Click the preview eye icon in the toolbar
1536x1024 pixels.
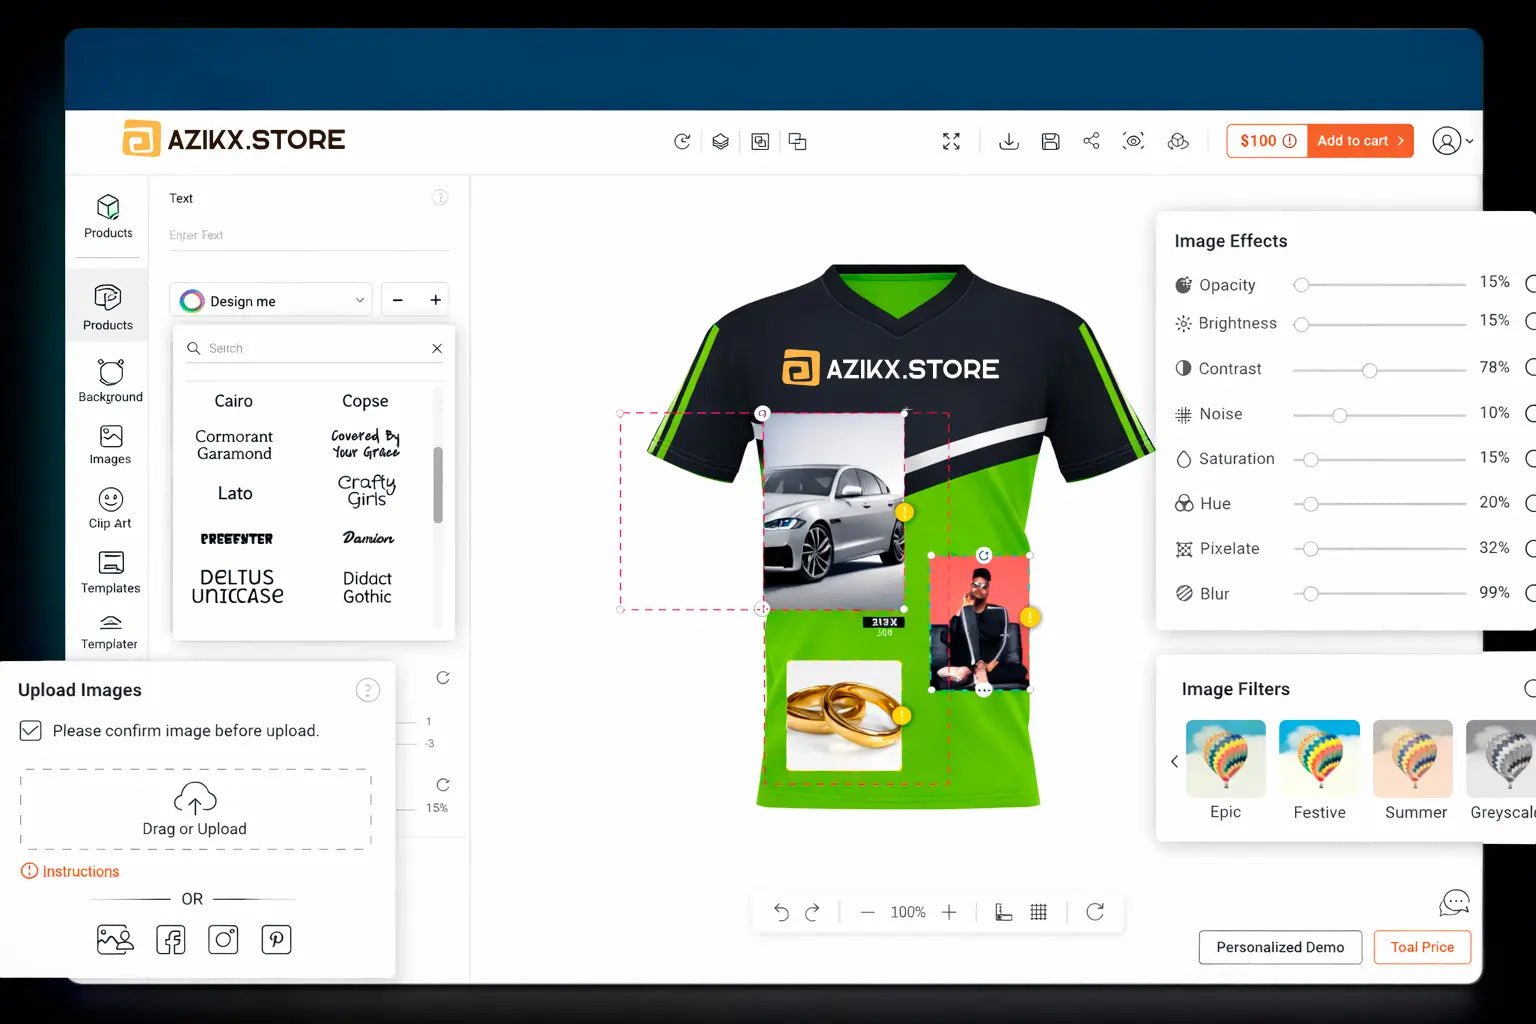pyautogui.click(x=1133, y=141)
